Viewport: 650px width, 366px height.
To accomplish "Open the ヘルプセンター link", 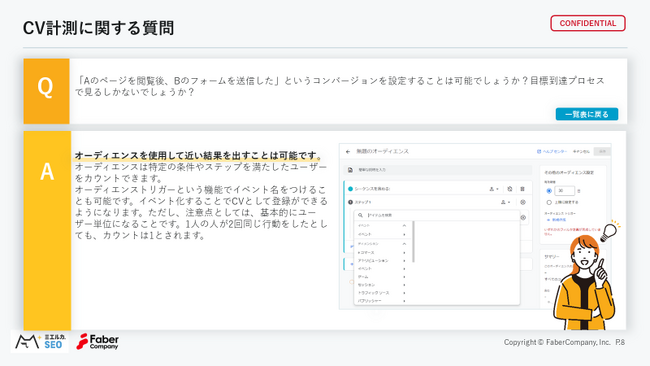I will [x=552, y=152].
